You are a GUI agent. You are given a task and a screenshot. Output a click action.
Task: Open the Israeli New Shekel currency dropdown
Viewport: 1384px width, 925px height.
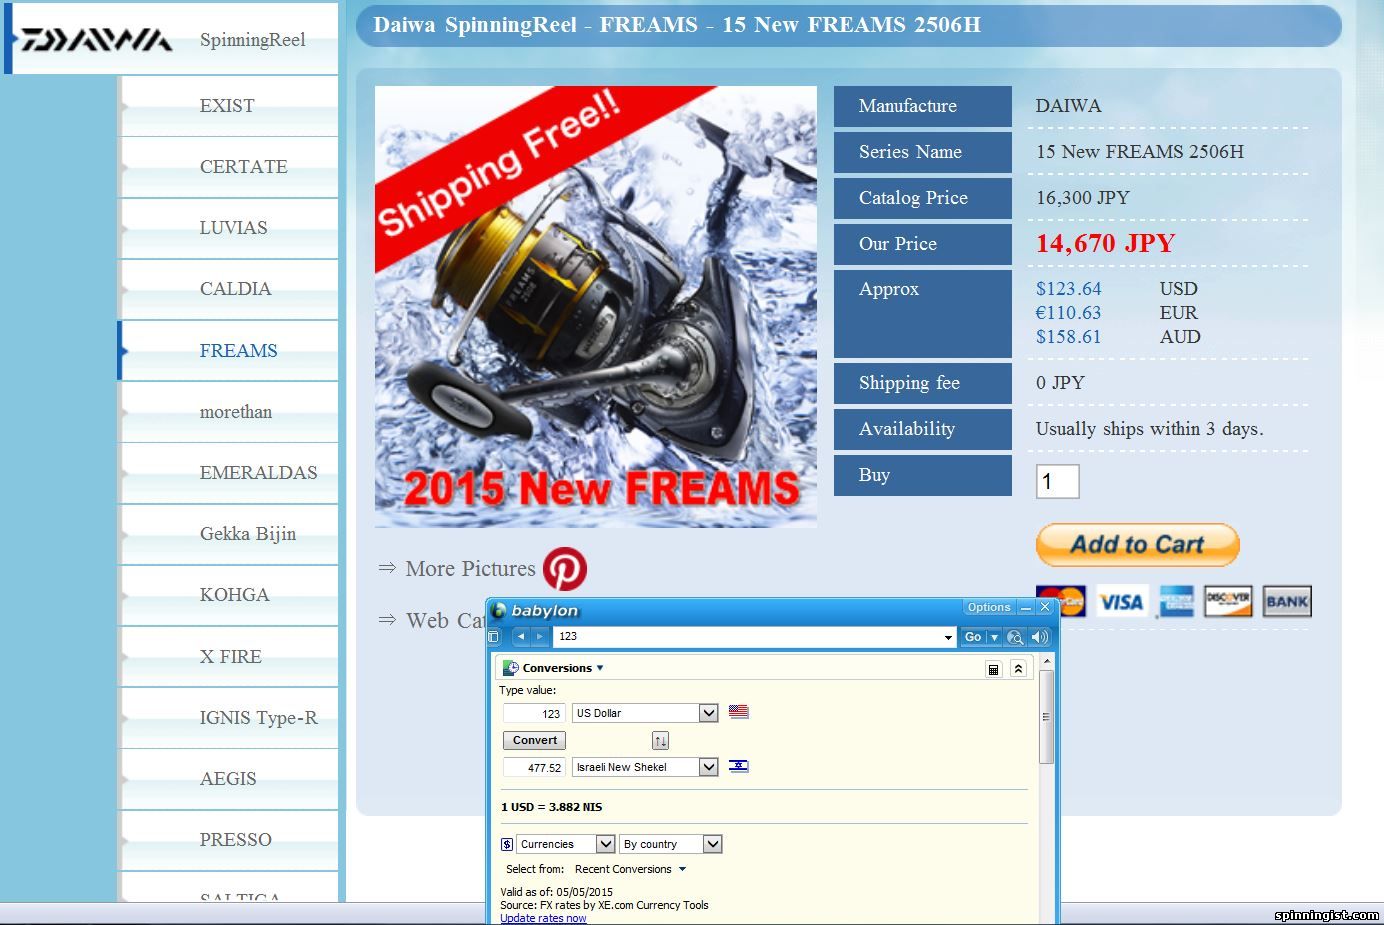[708, 767]
